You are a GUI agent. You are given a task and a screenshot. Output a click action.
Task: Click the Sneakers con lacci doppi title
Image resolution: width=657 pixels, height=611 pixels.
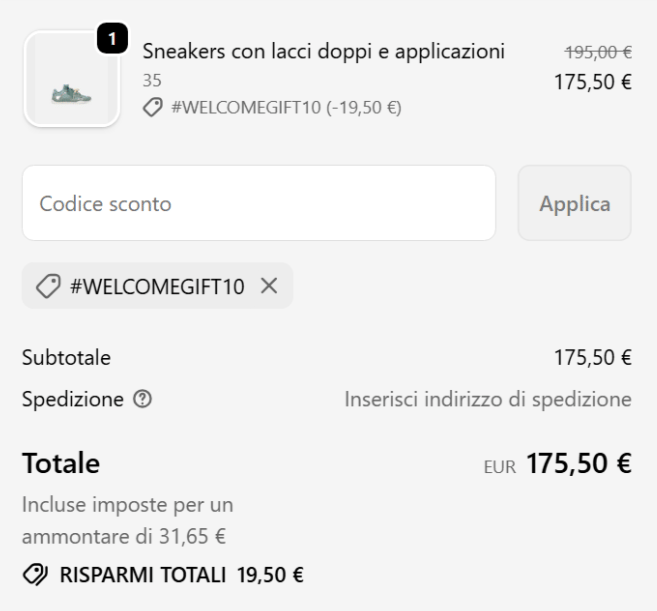click(x=324, y=51)
